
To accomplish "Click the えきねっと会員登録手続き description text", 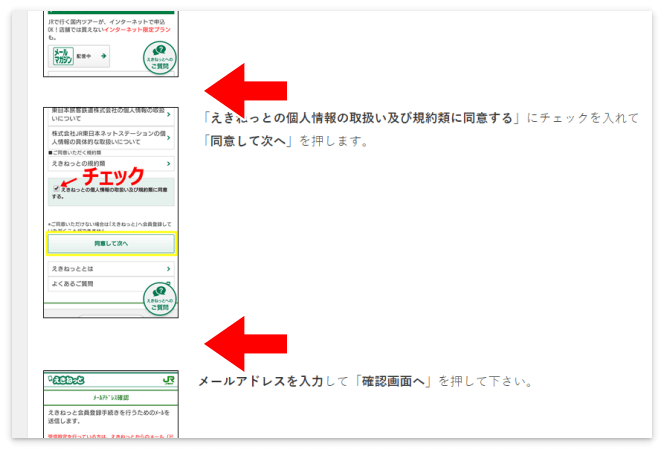I will (x=109, y=416).
